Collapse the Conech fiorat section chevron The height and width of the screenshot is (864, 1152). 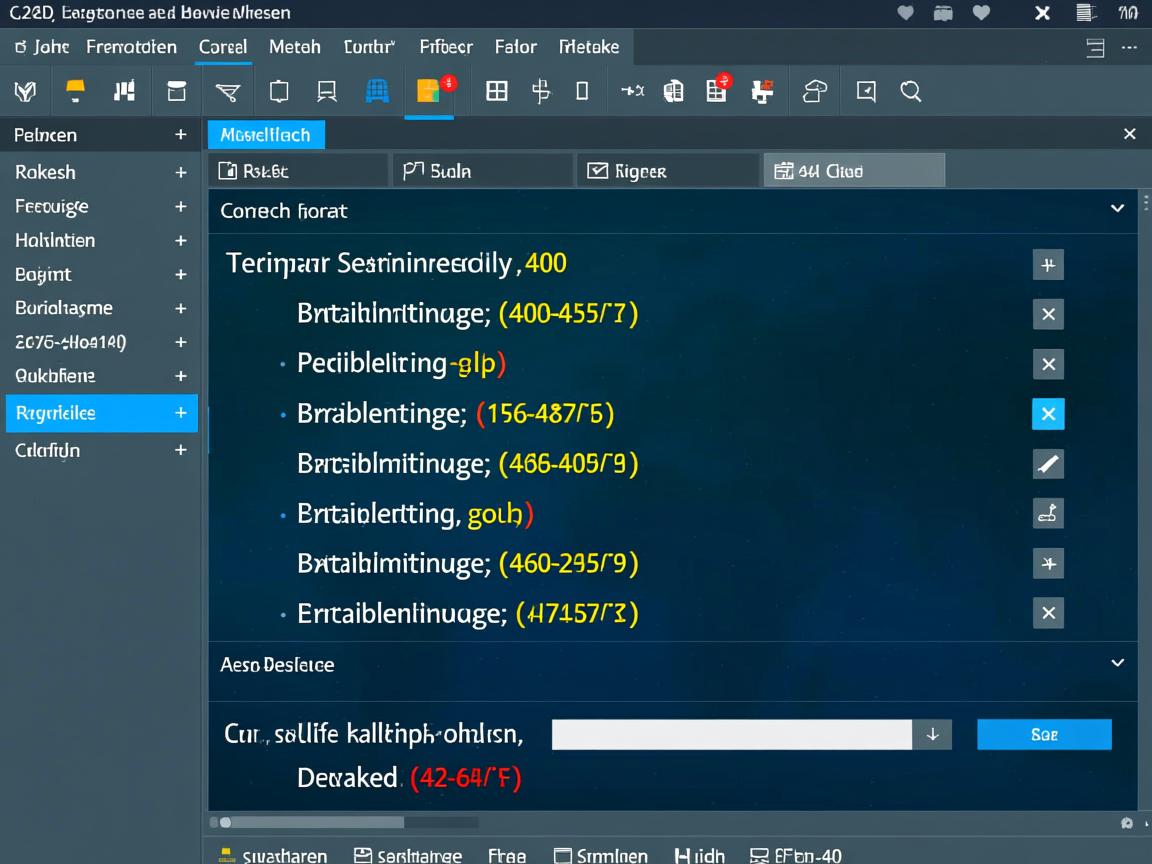(1117, 209)
